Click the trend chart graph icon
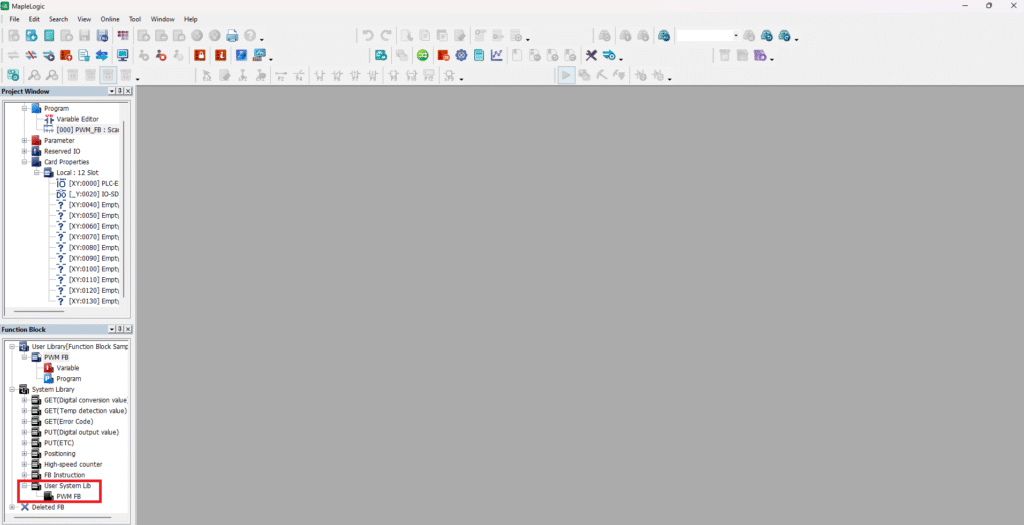The width and height of the screenshot is (1024, 525). click(496, 56)
